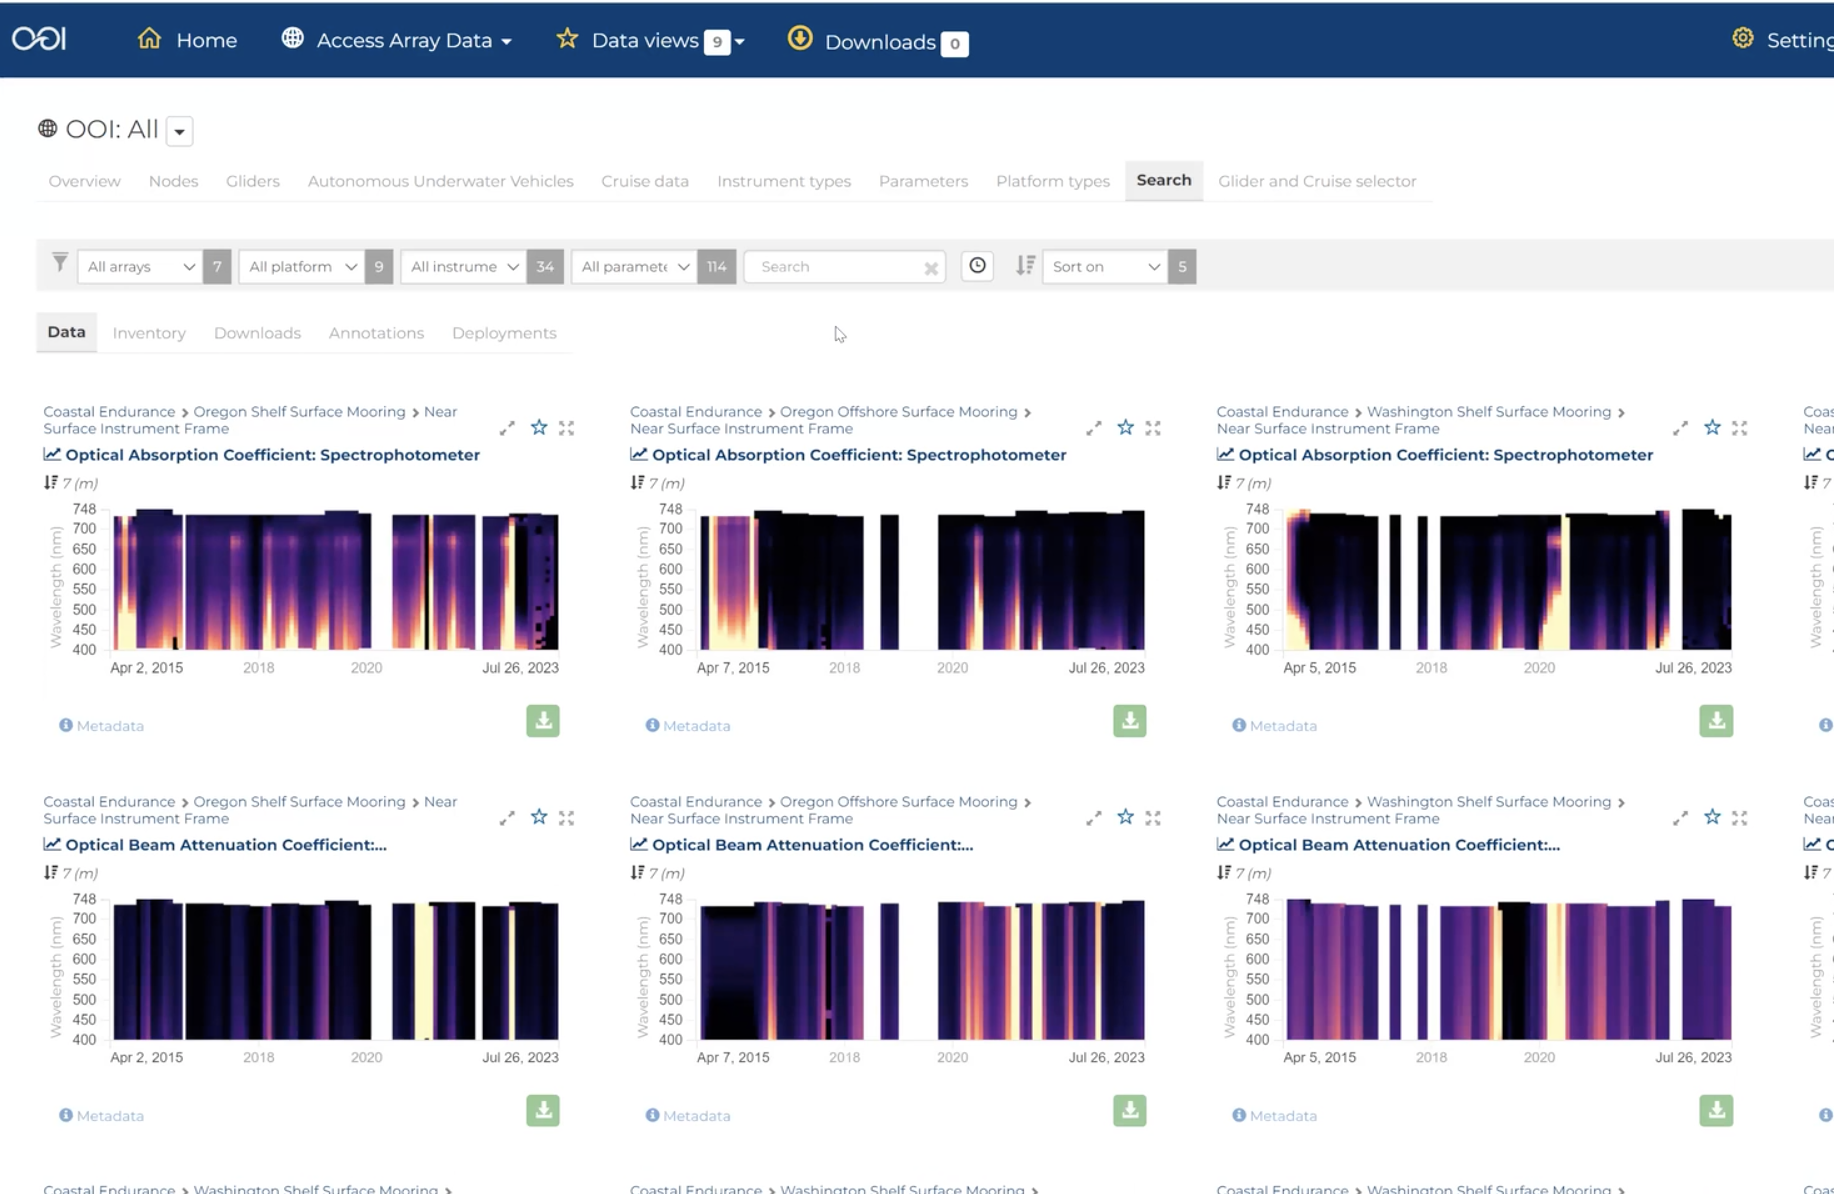Click the clock history icon beside the search box
1834x1194 pixels.
tap(976, 266)
